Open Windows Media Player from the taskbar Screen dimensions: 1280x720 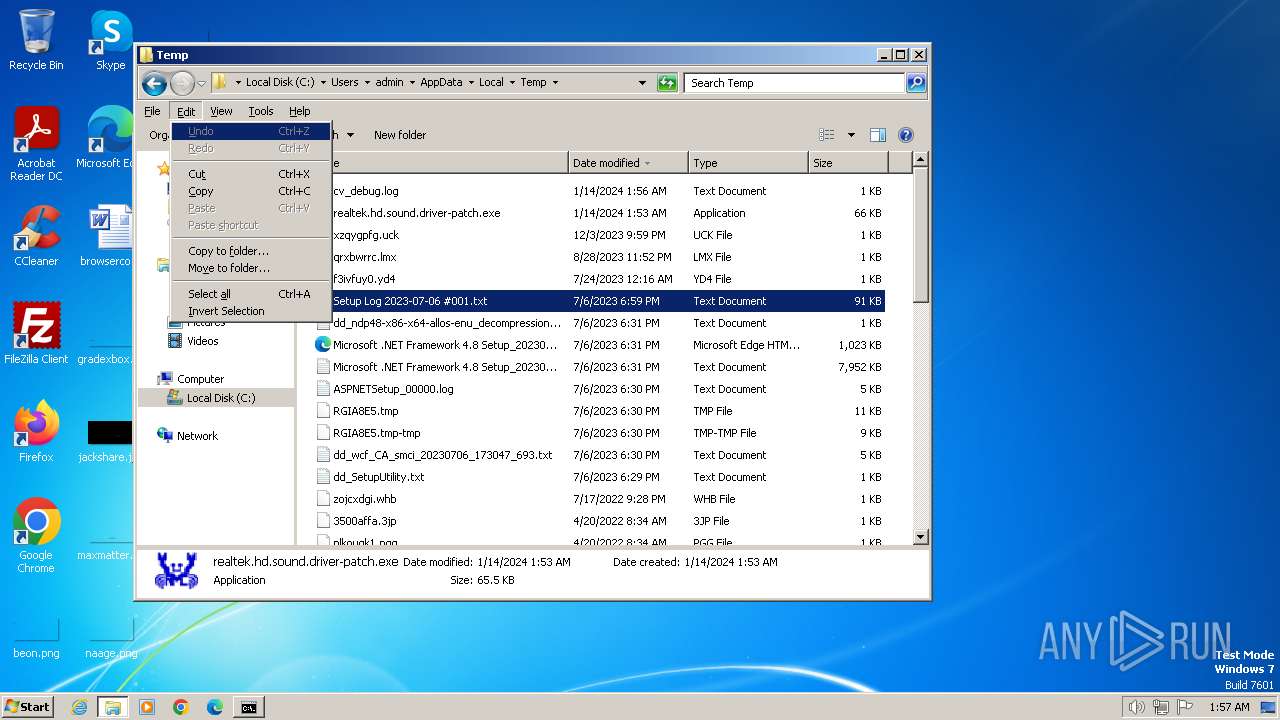147,707
